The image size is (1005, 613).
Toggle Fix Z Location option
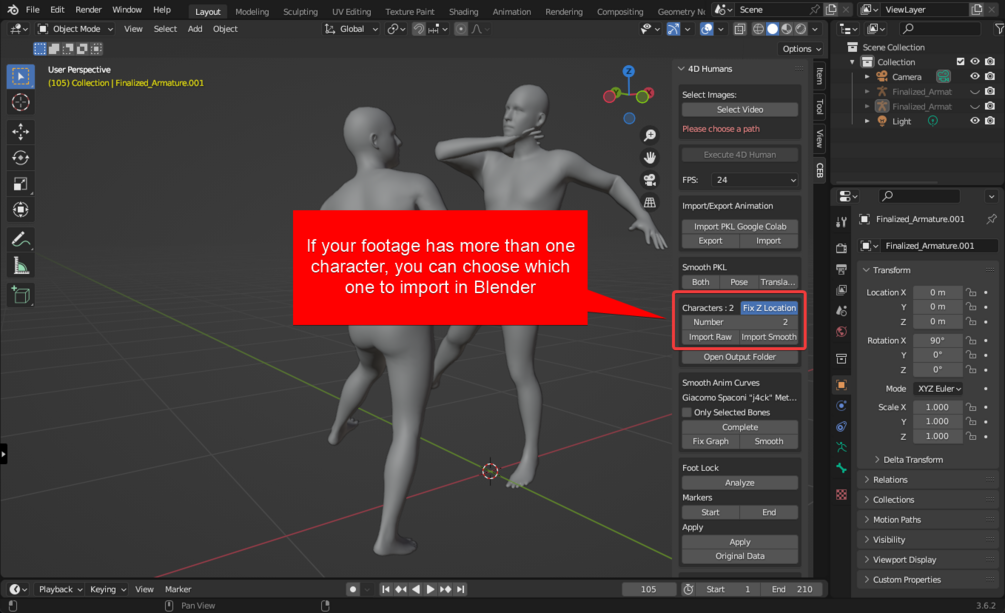tap(769, 308)
